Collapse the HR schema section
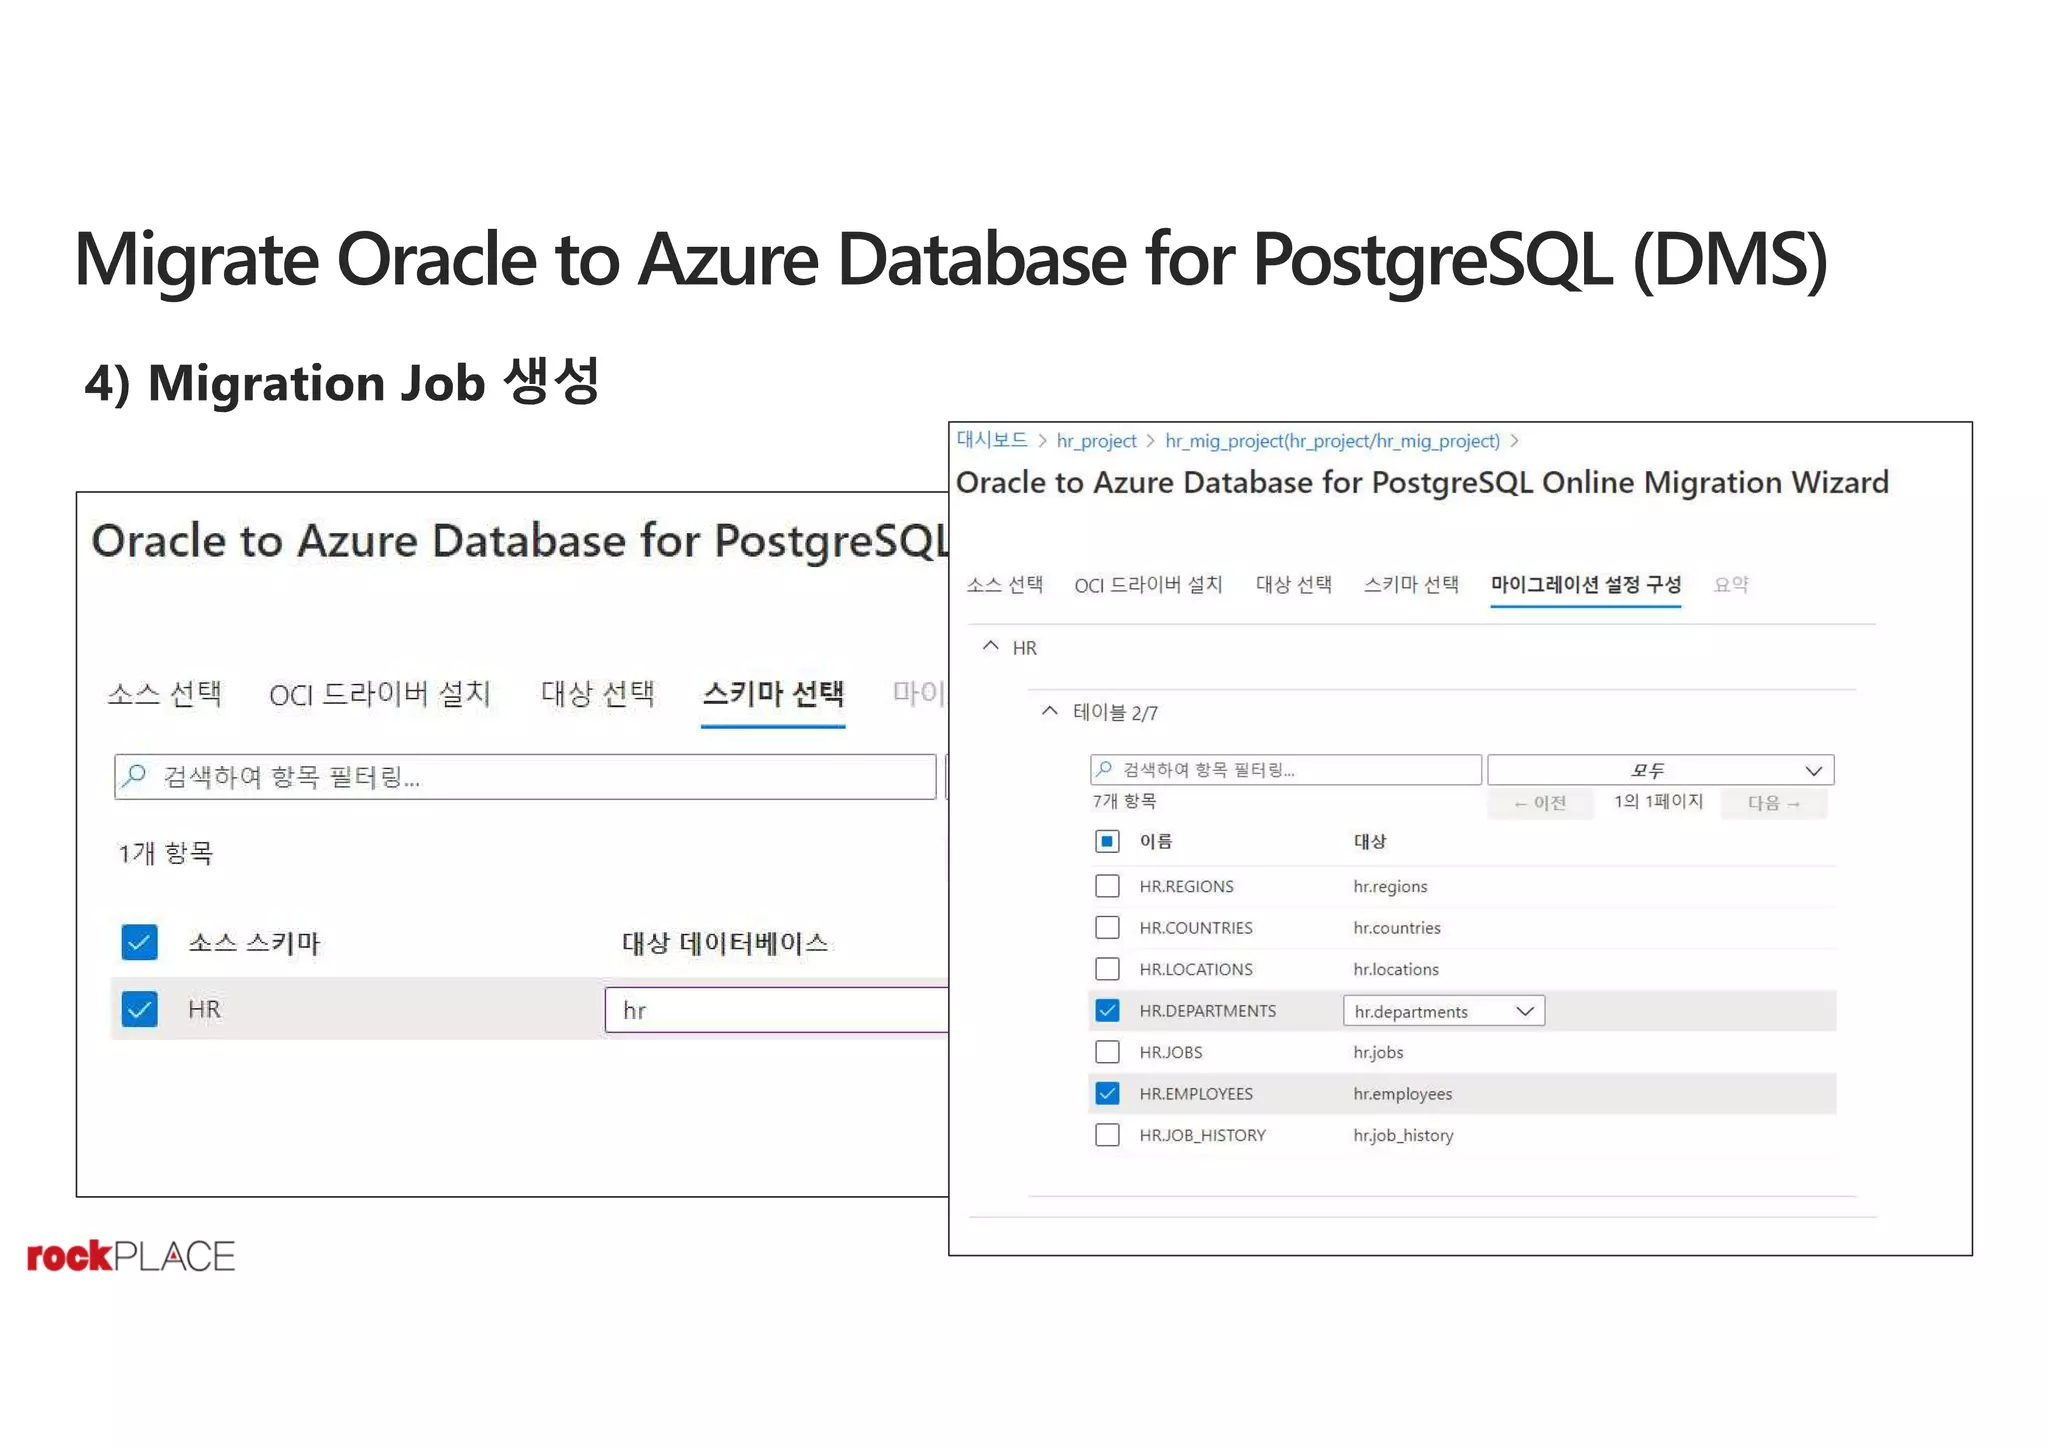Viewport: 2048px width, 1447px height. 991,646
